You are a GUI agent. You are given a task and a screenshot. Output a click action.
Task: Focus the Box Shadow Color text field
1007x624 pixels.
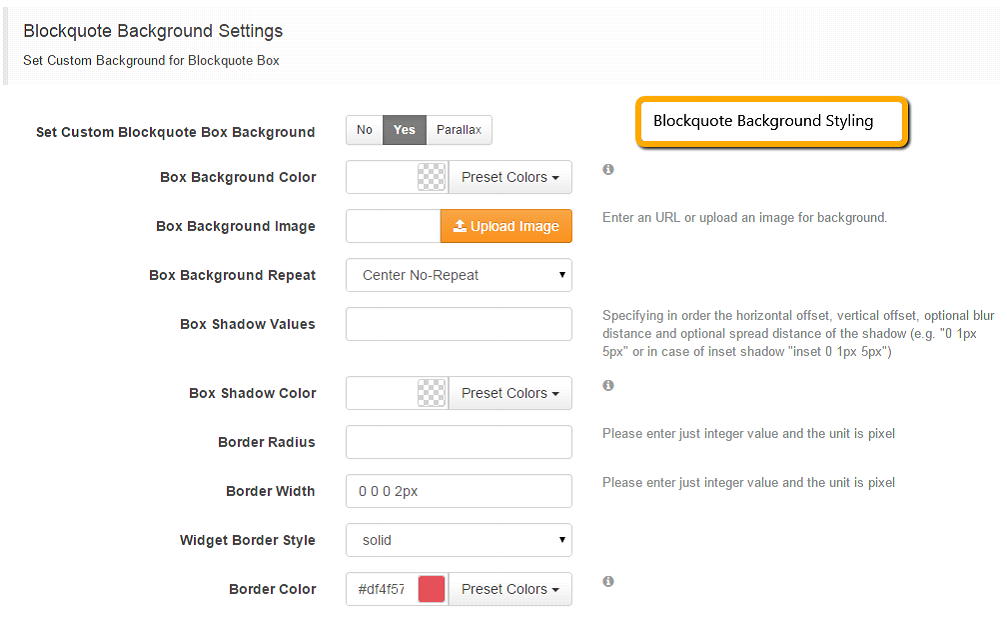pyautogui.click(x=382, y=393)
